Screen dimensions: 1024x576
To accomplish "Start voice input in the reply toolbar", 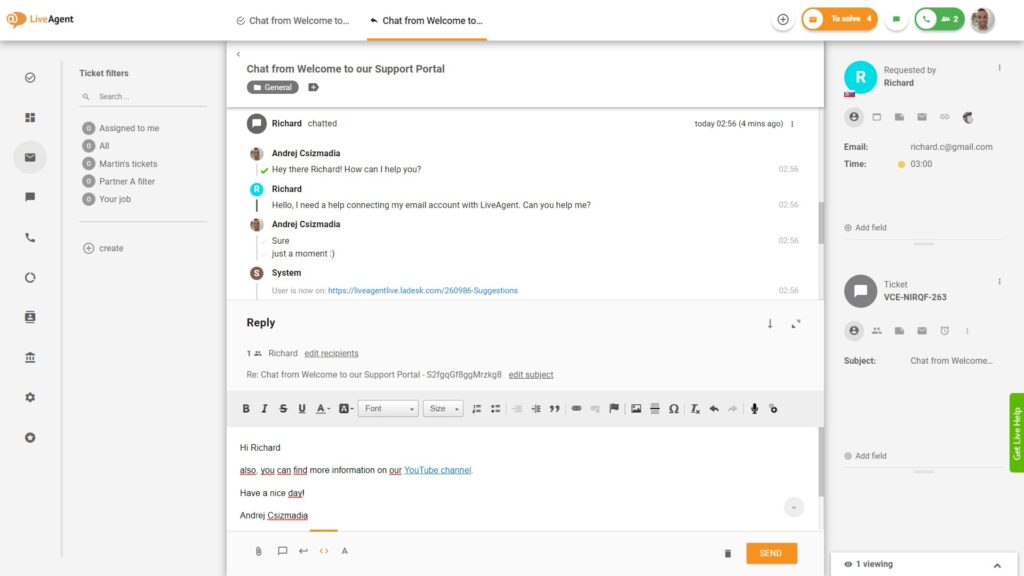I will pyautogui.click(x=754, y=408).
